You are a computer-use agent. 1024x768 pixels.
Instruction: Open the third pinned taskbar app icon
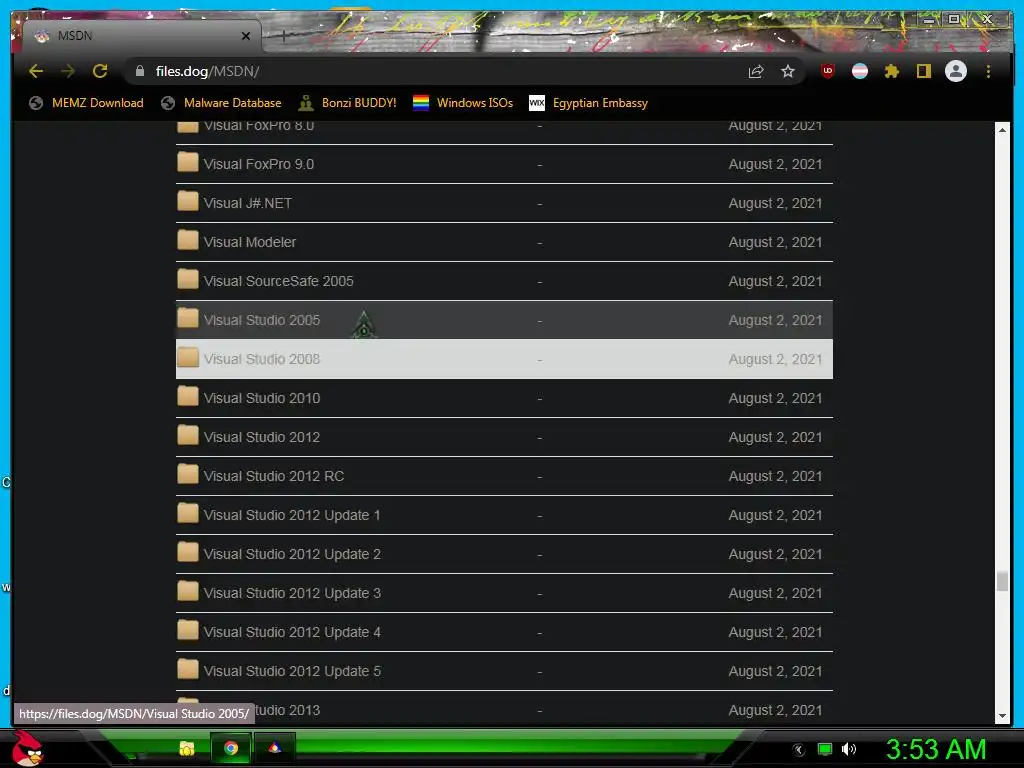pyautogui.click(x=274, y=748)
